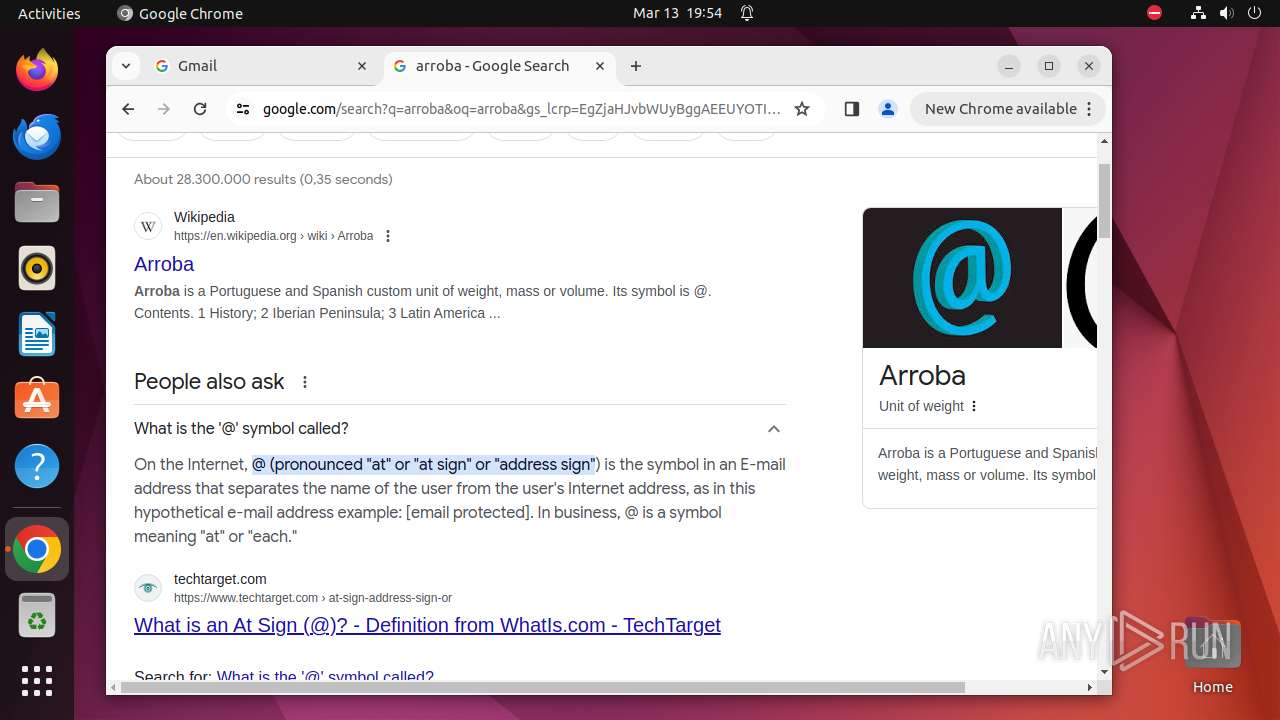Viewport: 1280px width, 720px height.
Task: Click the Wikipedia site favicon
Action: pos(148,226)
